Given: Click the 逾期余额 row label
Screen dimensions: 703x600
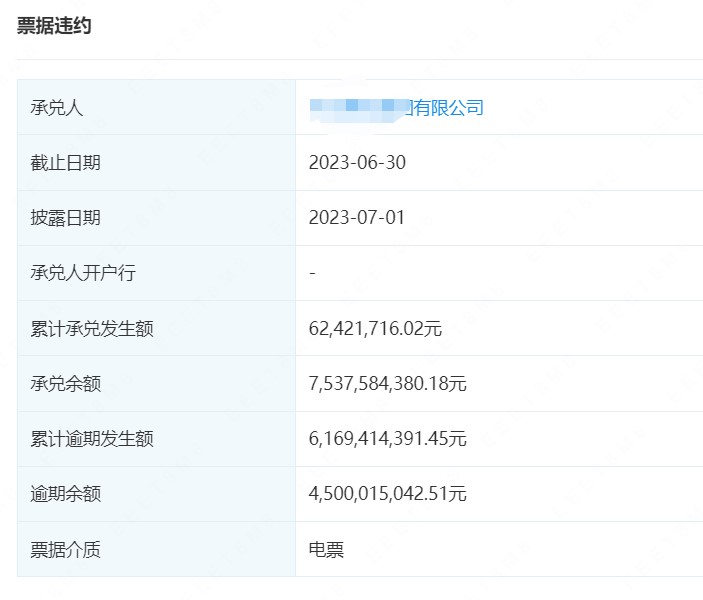Looking at the screenshot, I should 66,493.
